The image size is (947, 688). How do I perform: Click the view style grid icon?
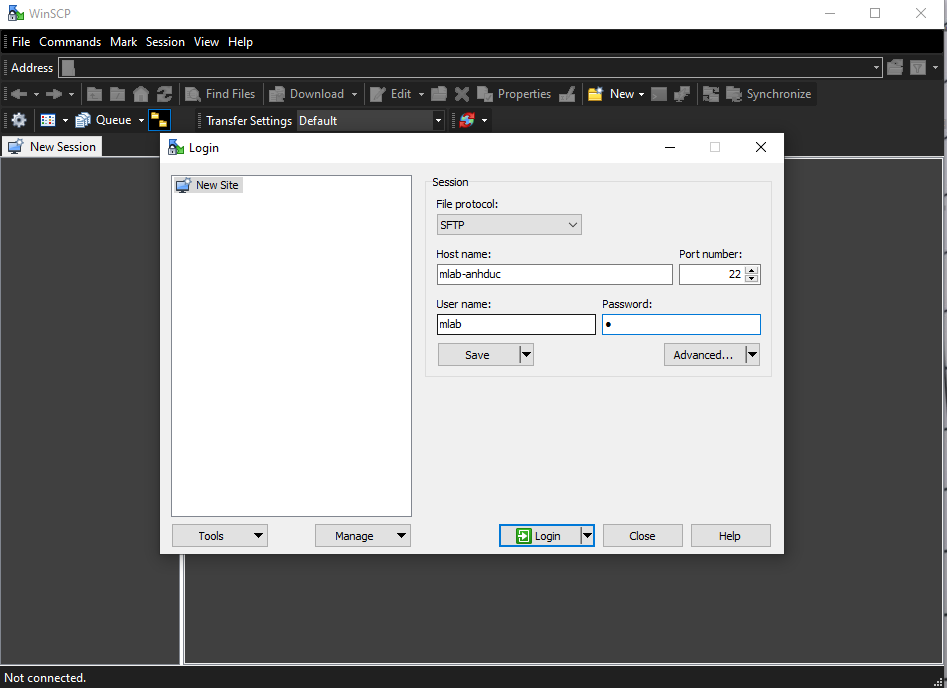48,120
